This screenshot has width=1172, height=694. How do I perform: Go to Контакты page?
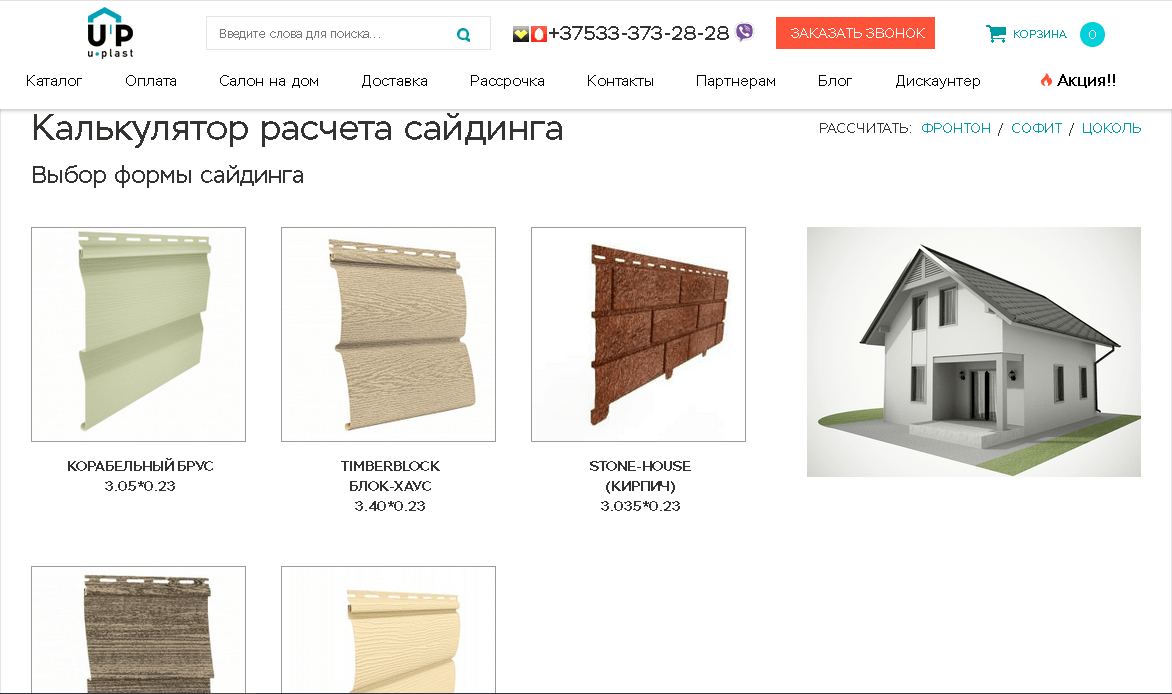(620, 81)
